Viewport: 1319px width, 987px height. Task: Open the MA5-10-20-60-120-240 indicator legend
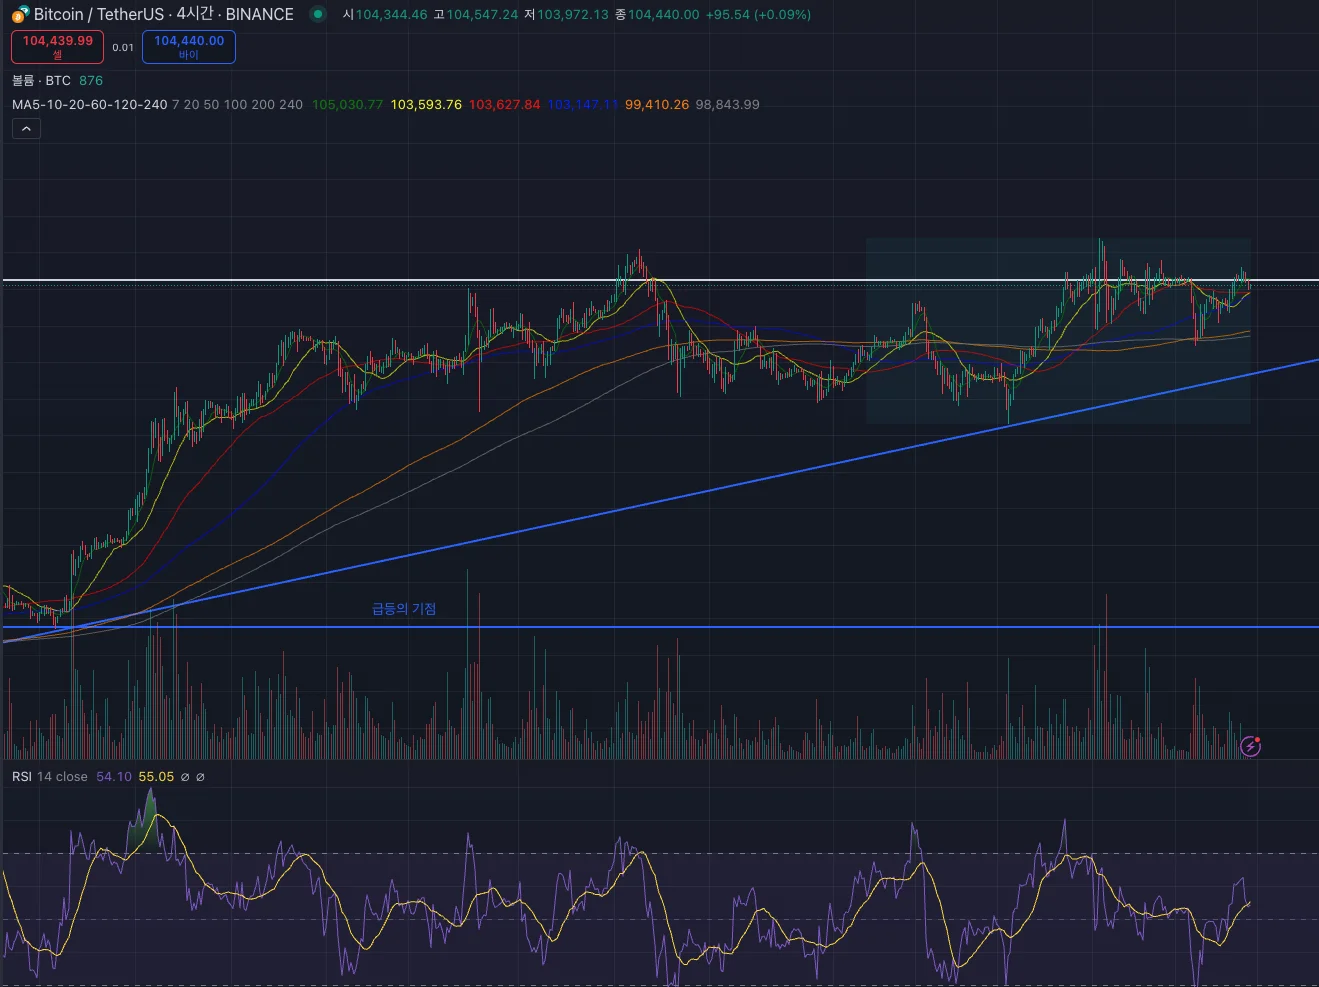coord(89,104)
